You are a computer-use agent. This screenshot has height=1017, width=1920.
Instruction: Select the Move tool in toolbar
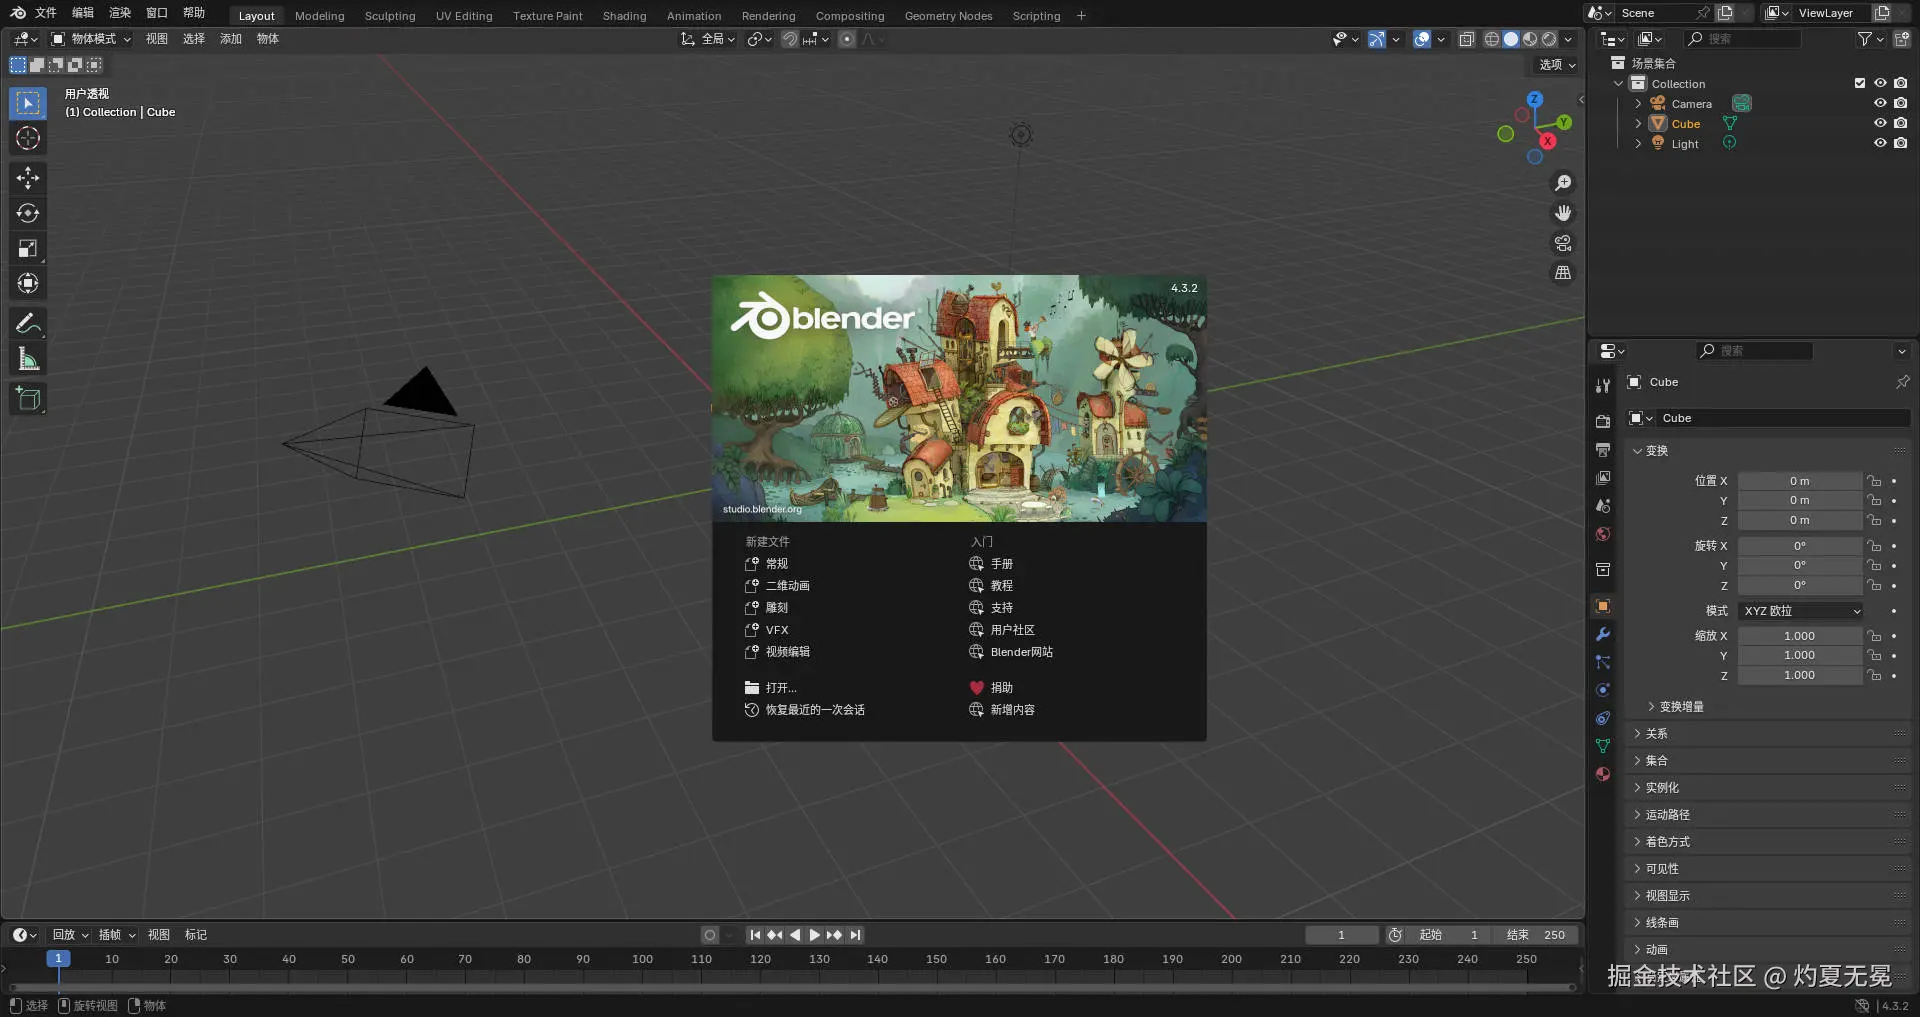click(28, 178)
